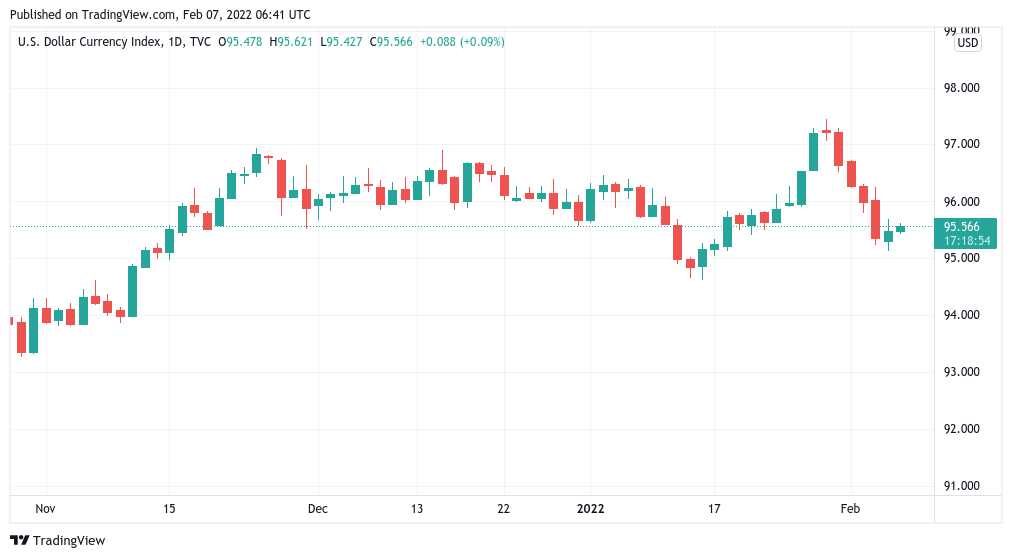Select the 2022 label on time axis
The image size is (1012, 558).
[591, 509]
